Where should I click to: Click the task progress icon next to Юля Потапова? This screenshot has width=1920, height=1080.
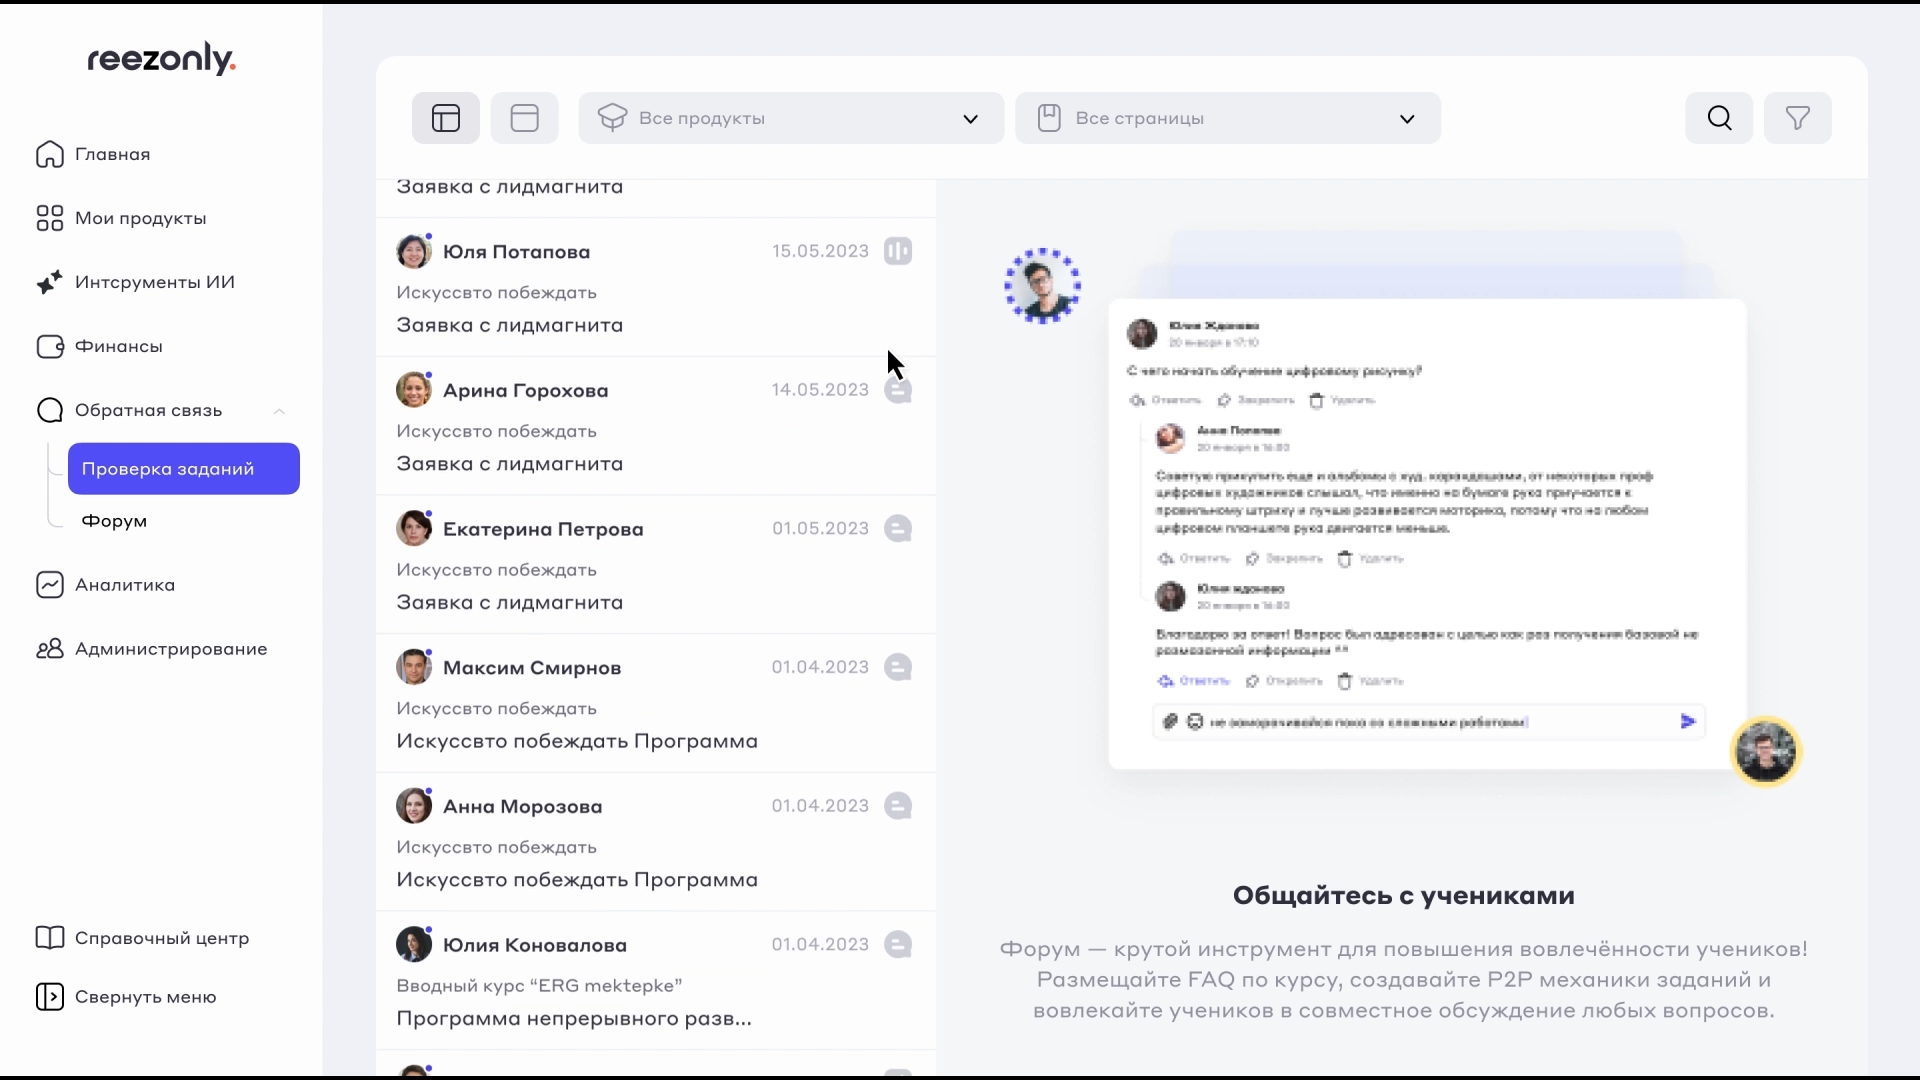tap(898, 251)
